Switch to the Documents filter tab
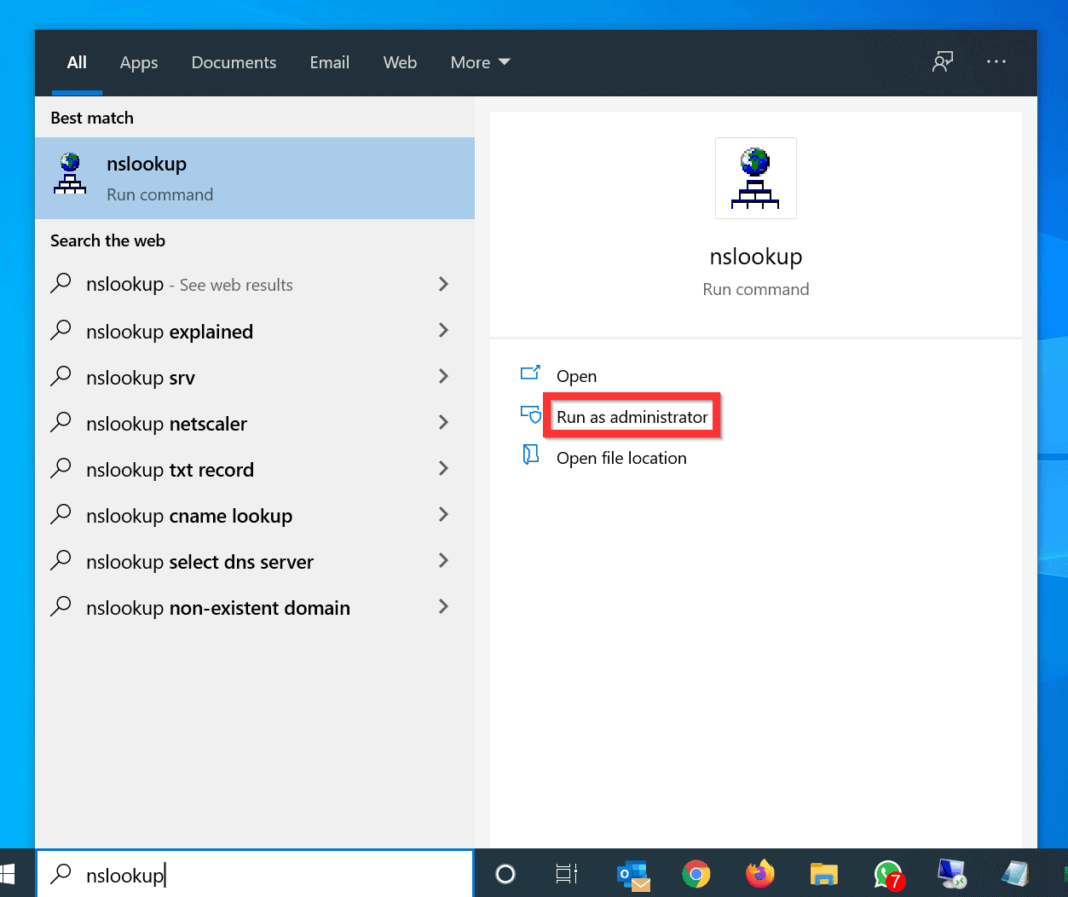Screen dimensions: 1068x897 233,62
